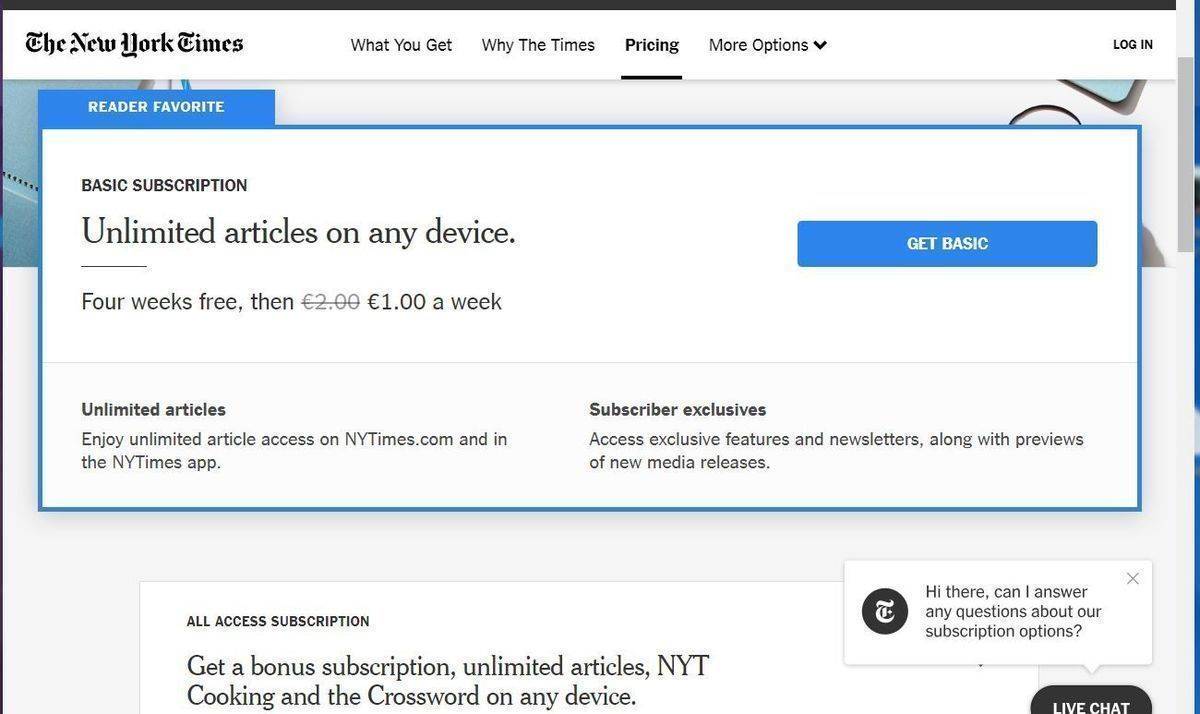Click the 'Unlimited articles on any device' headline
1200x714 pixels.
298,232
